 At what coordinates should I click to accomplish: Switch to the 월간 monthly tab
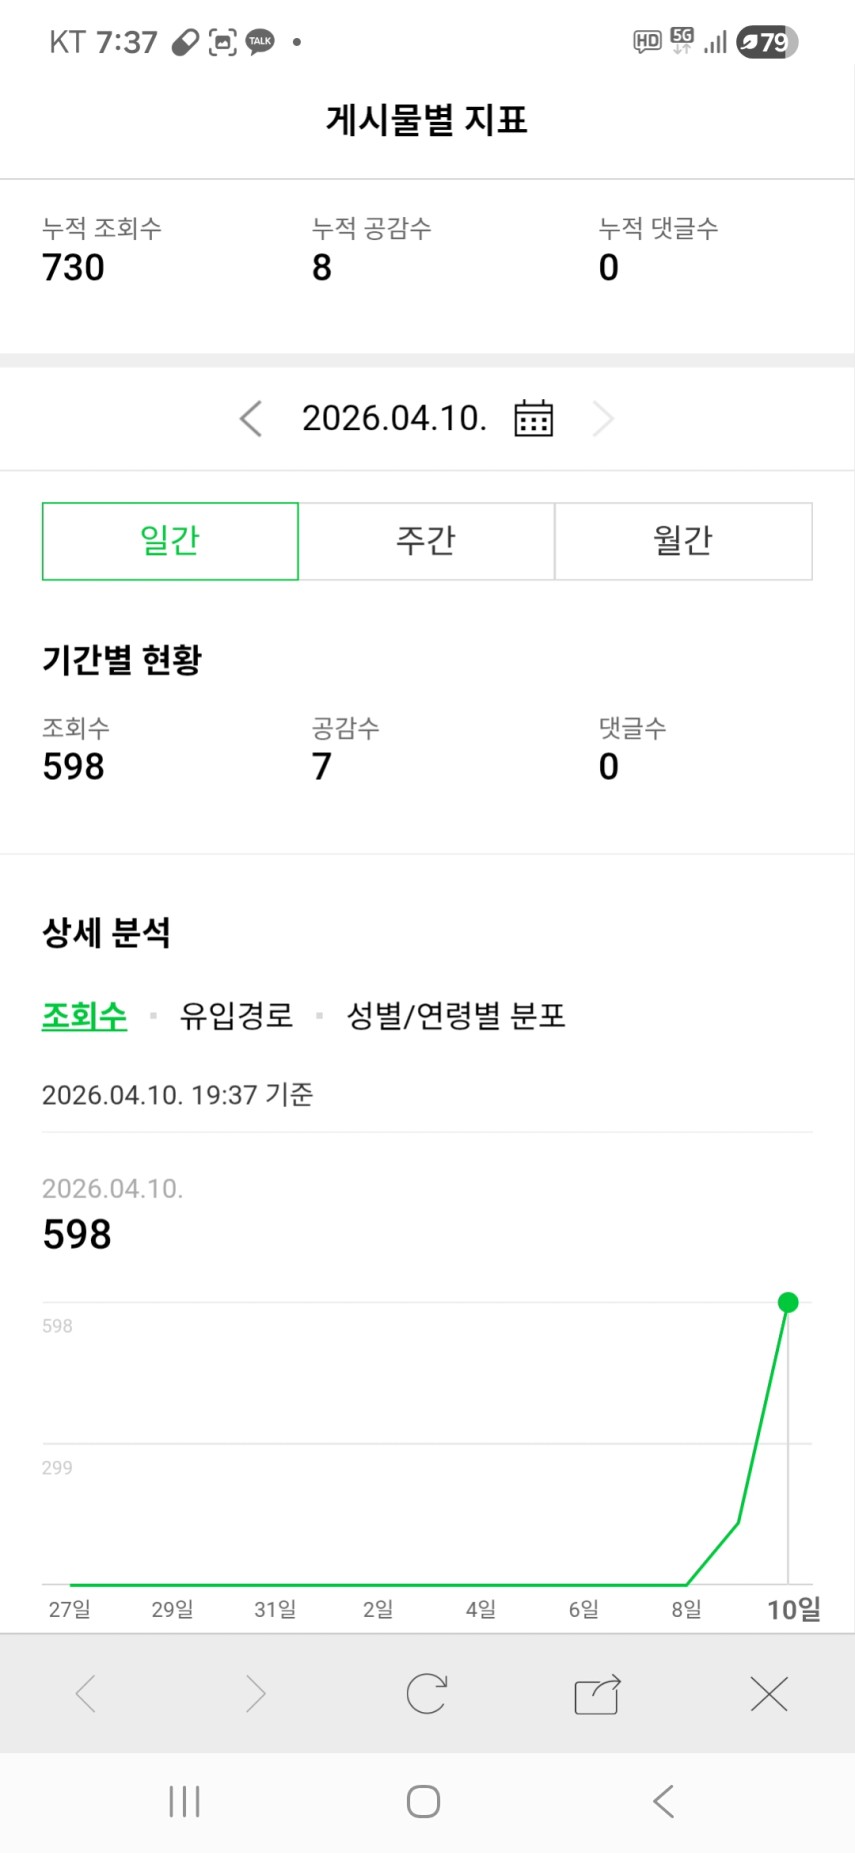683,541
